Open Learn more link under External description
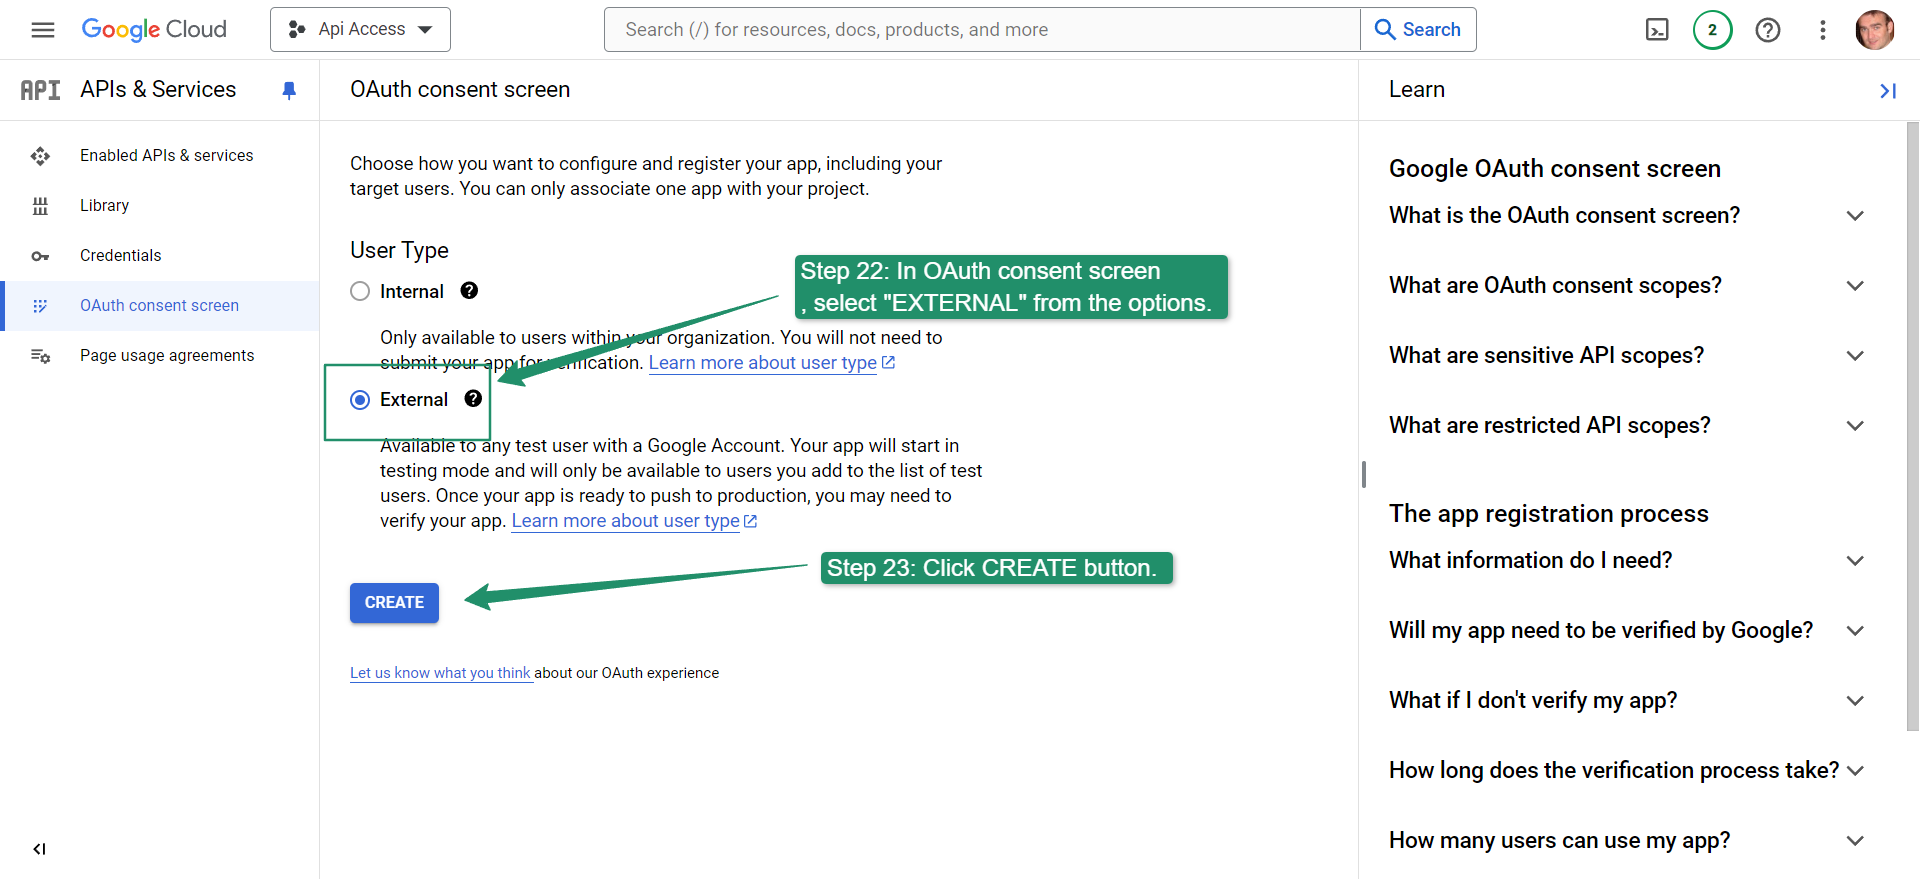Viewport: 1920px width, 879px height. pos(634,521)
